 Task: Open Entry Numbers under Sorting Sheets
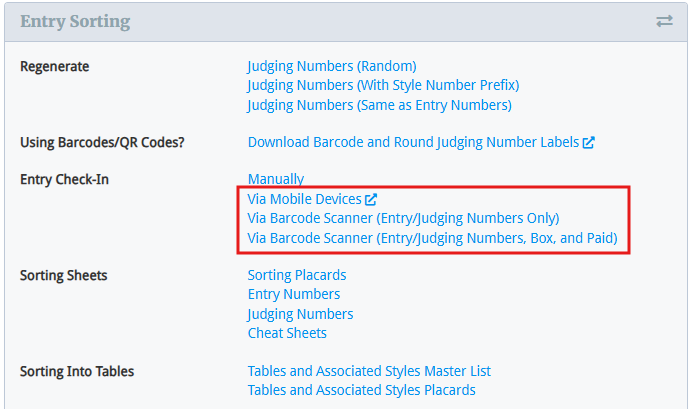pyautogui.click(x=294, y=294)
